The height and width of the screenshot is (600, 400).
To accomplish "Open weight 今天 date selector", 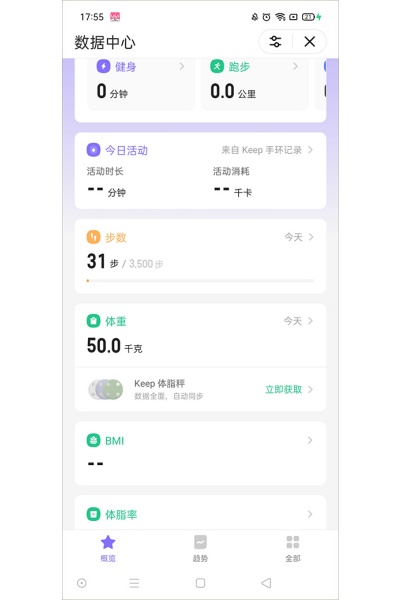I will (x=299, y=321).
